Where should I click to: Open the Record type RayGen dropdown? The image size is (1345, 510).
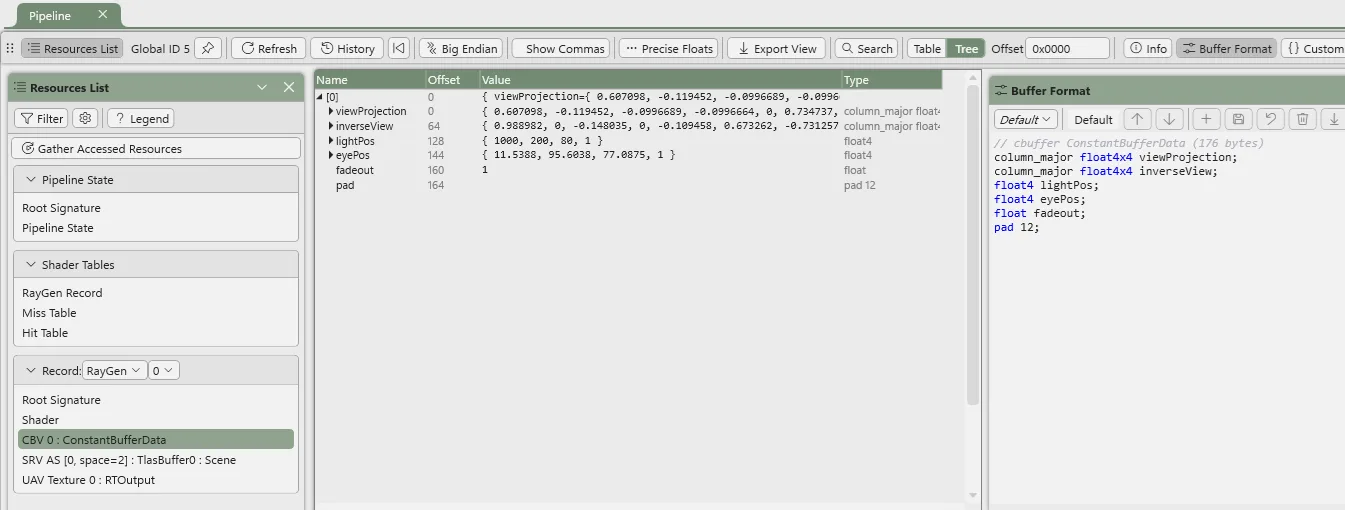pos(114,371)
